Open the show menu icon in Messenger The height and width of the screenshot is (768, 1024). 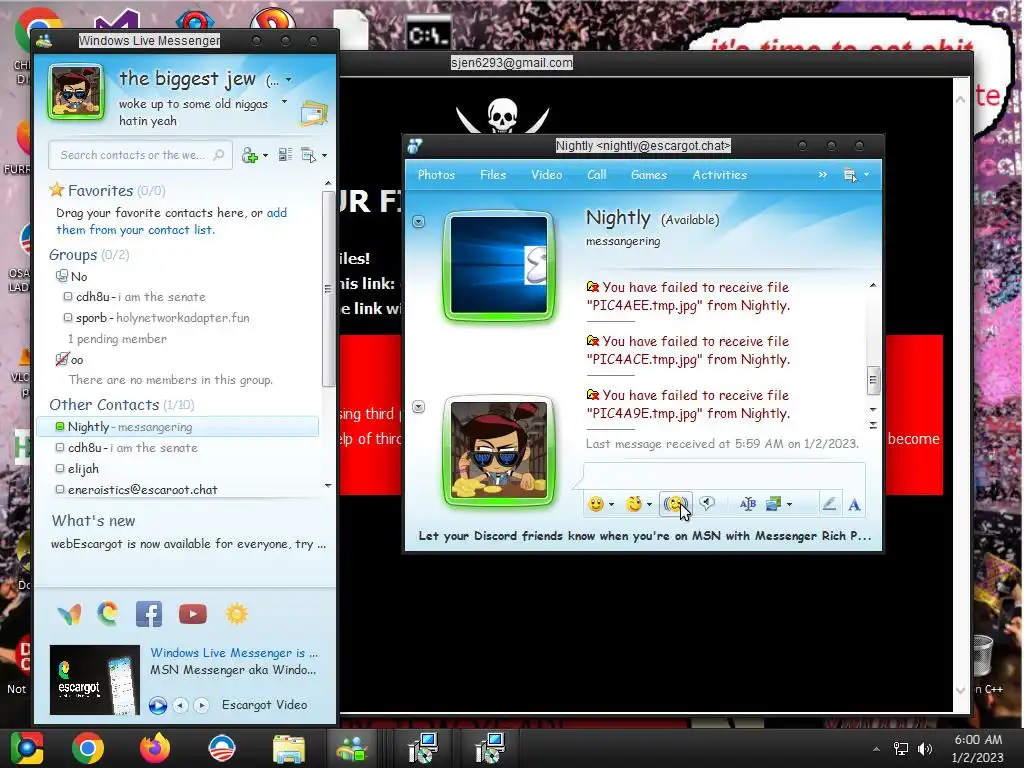click(308, 155)
